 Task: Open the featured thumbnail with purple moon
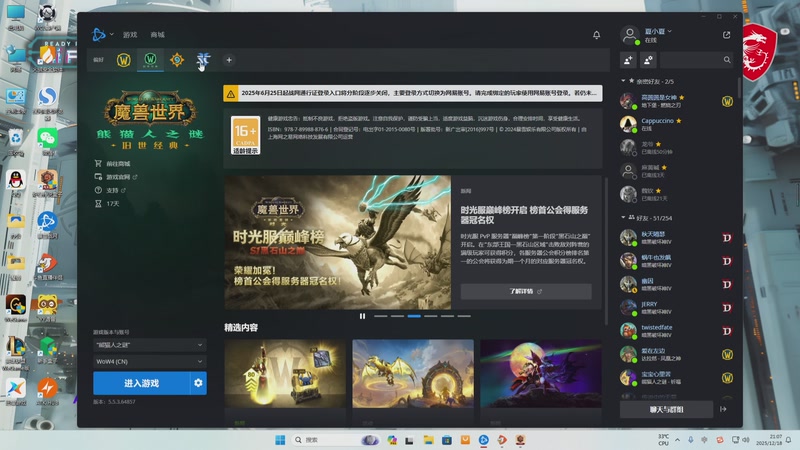pos(541,374)
